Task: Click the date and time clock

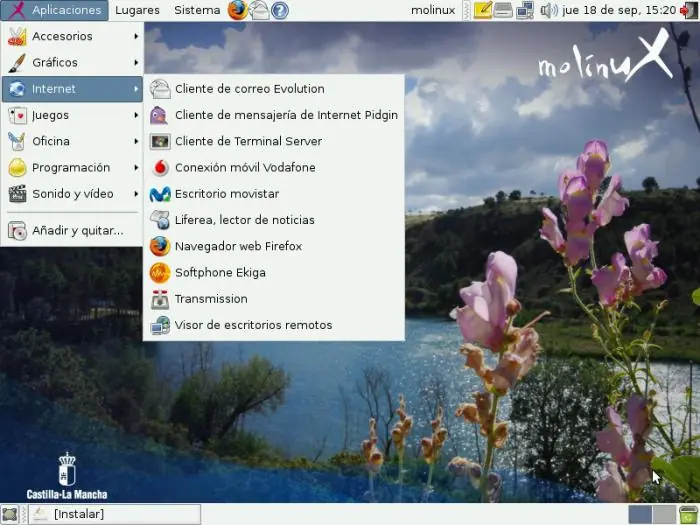Action: click(x=619, y=10)
